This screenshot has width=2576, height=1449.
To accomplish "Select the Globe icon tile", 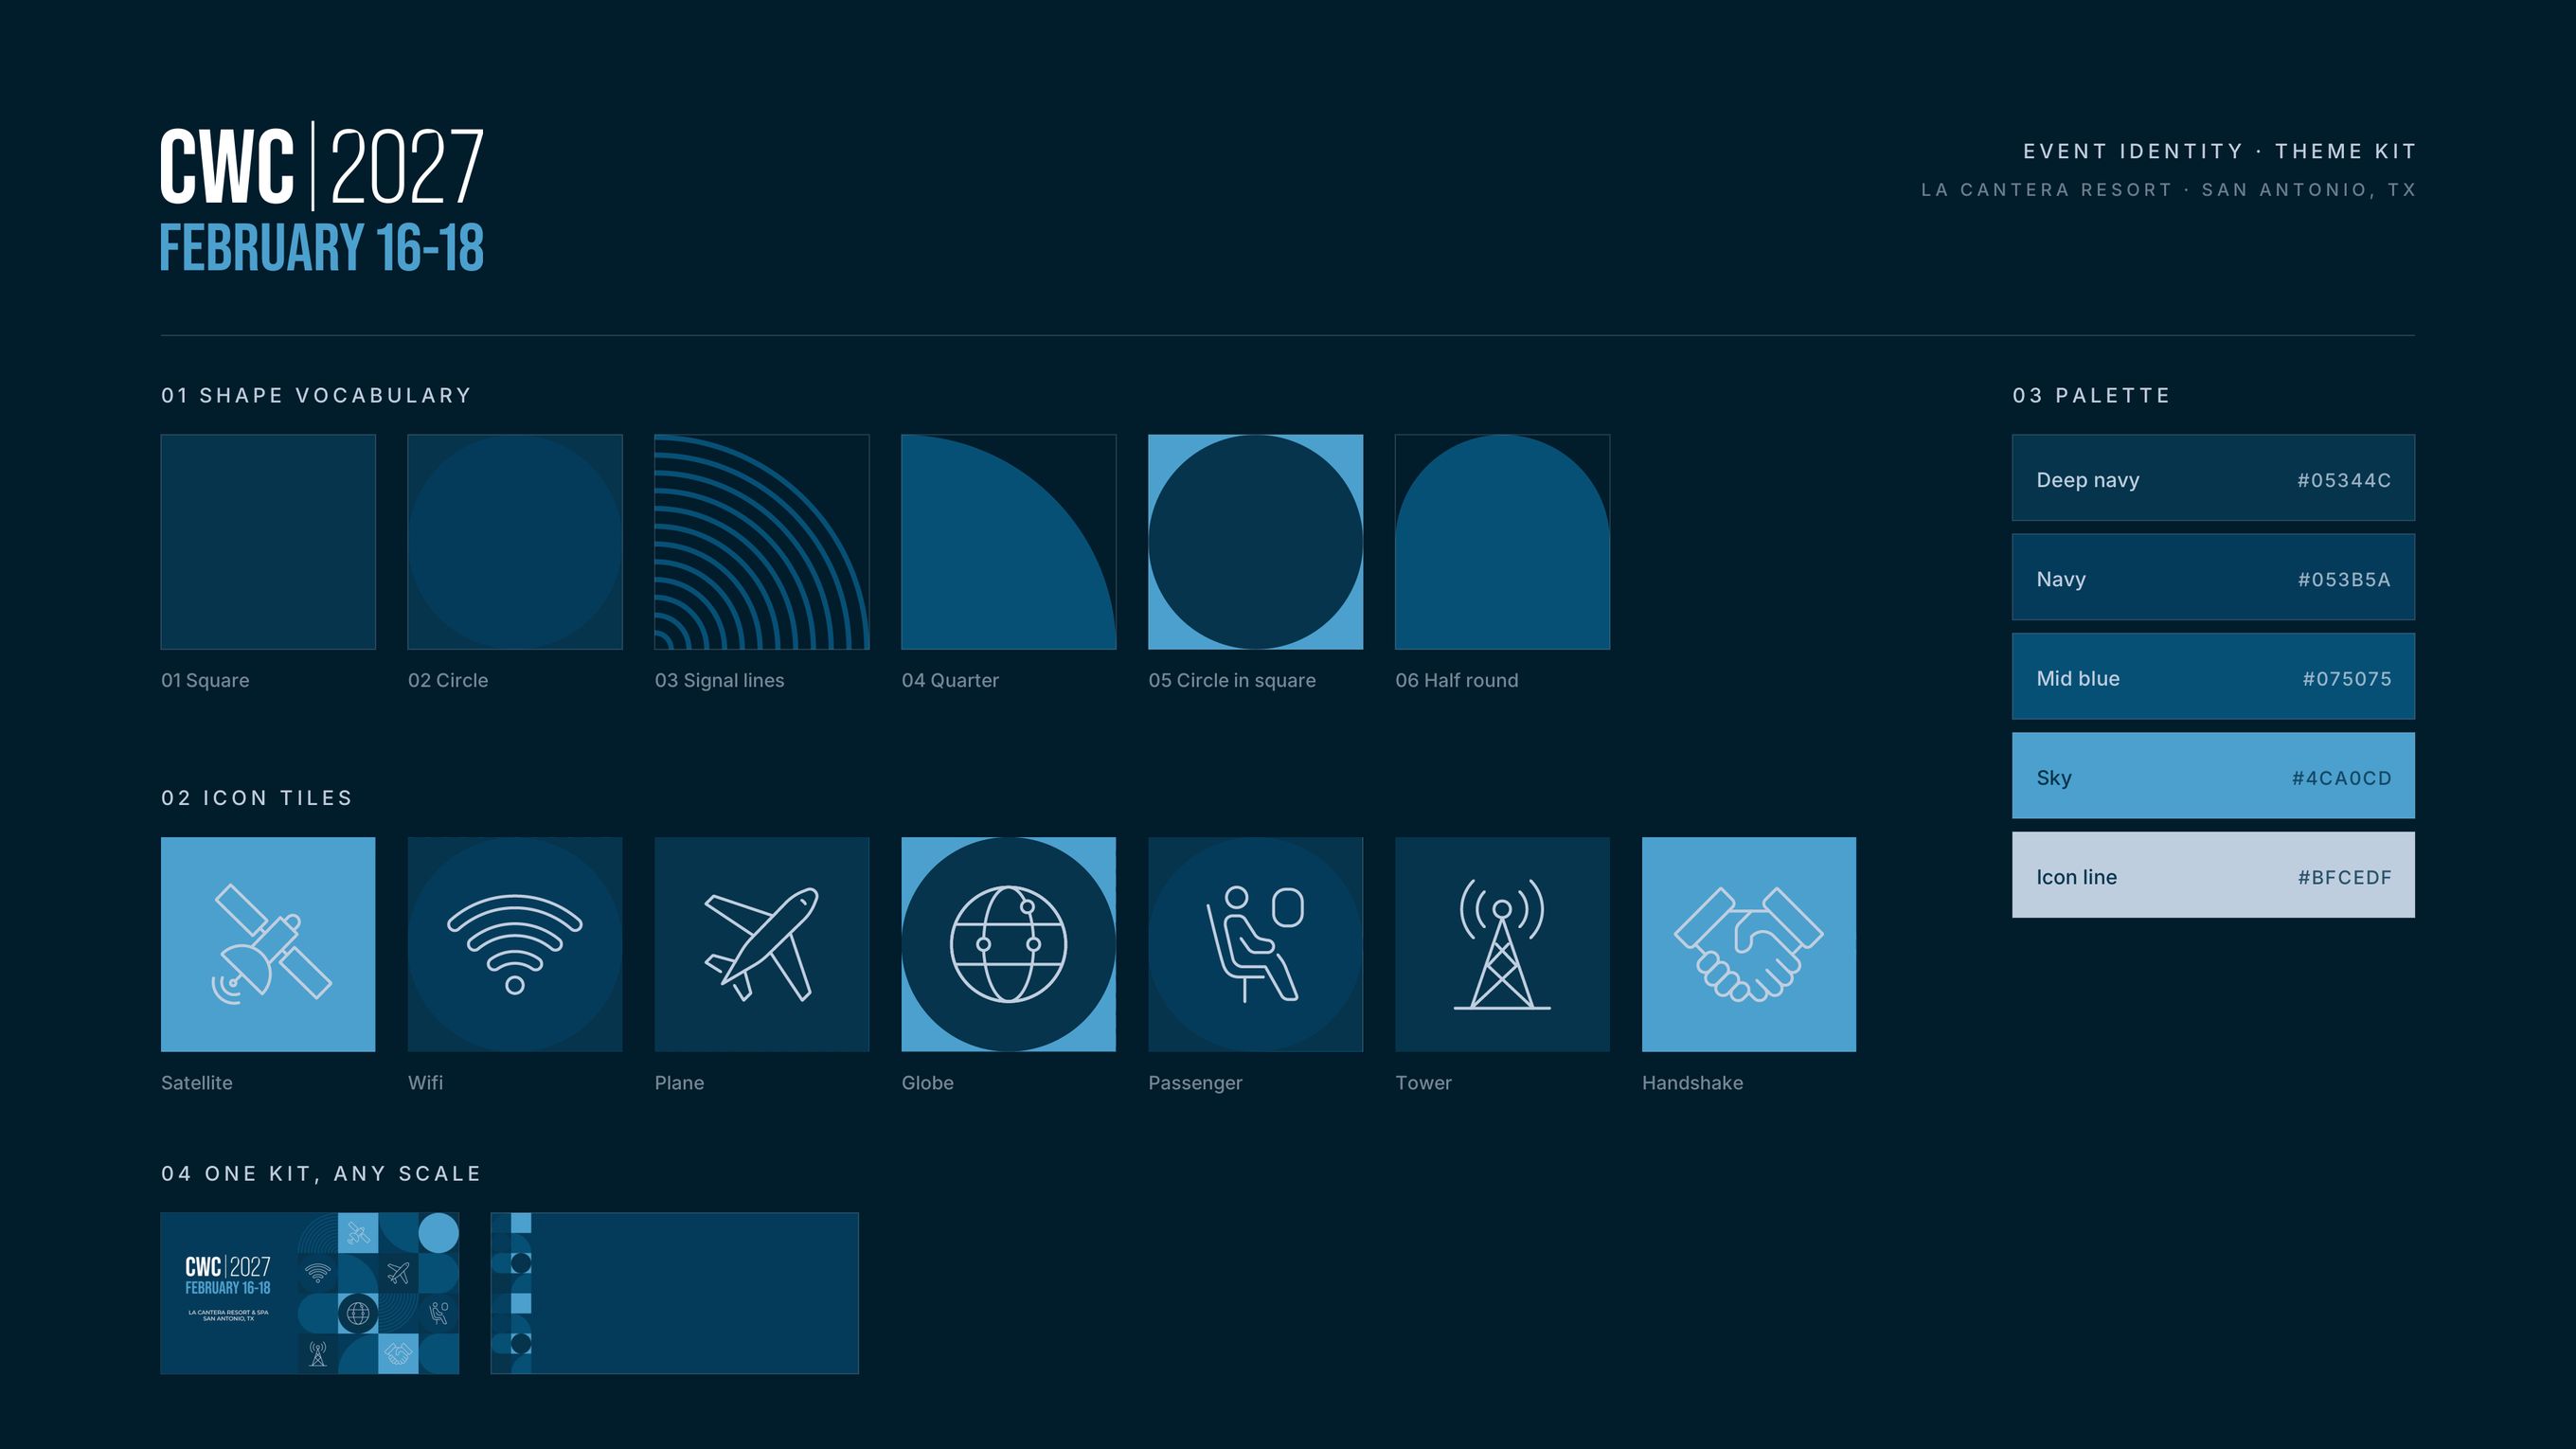I will pos(1009,944).
